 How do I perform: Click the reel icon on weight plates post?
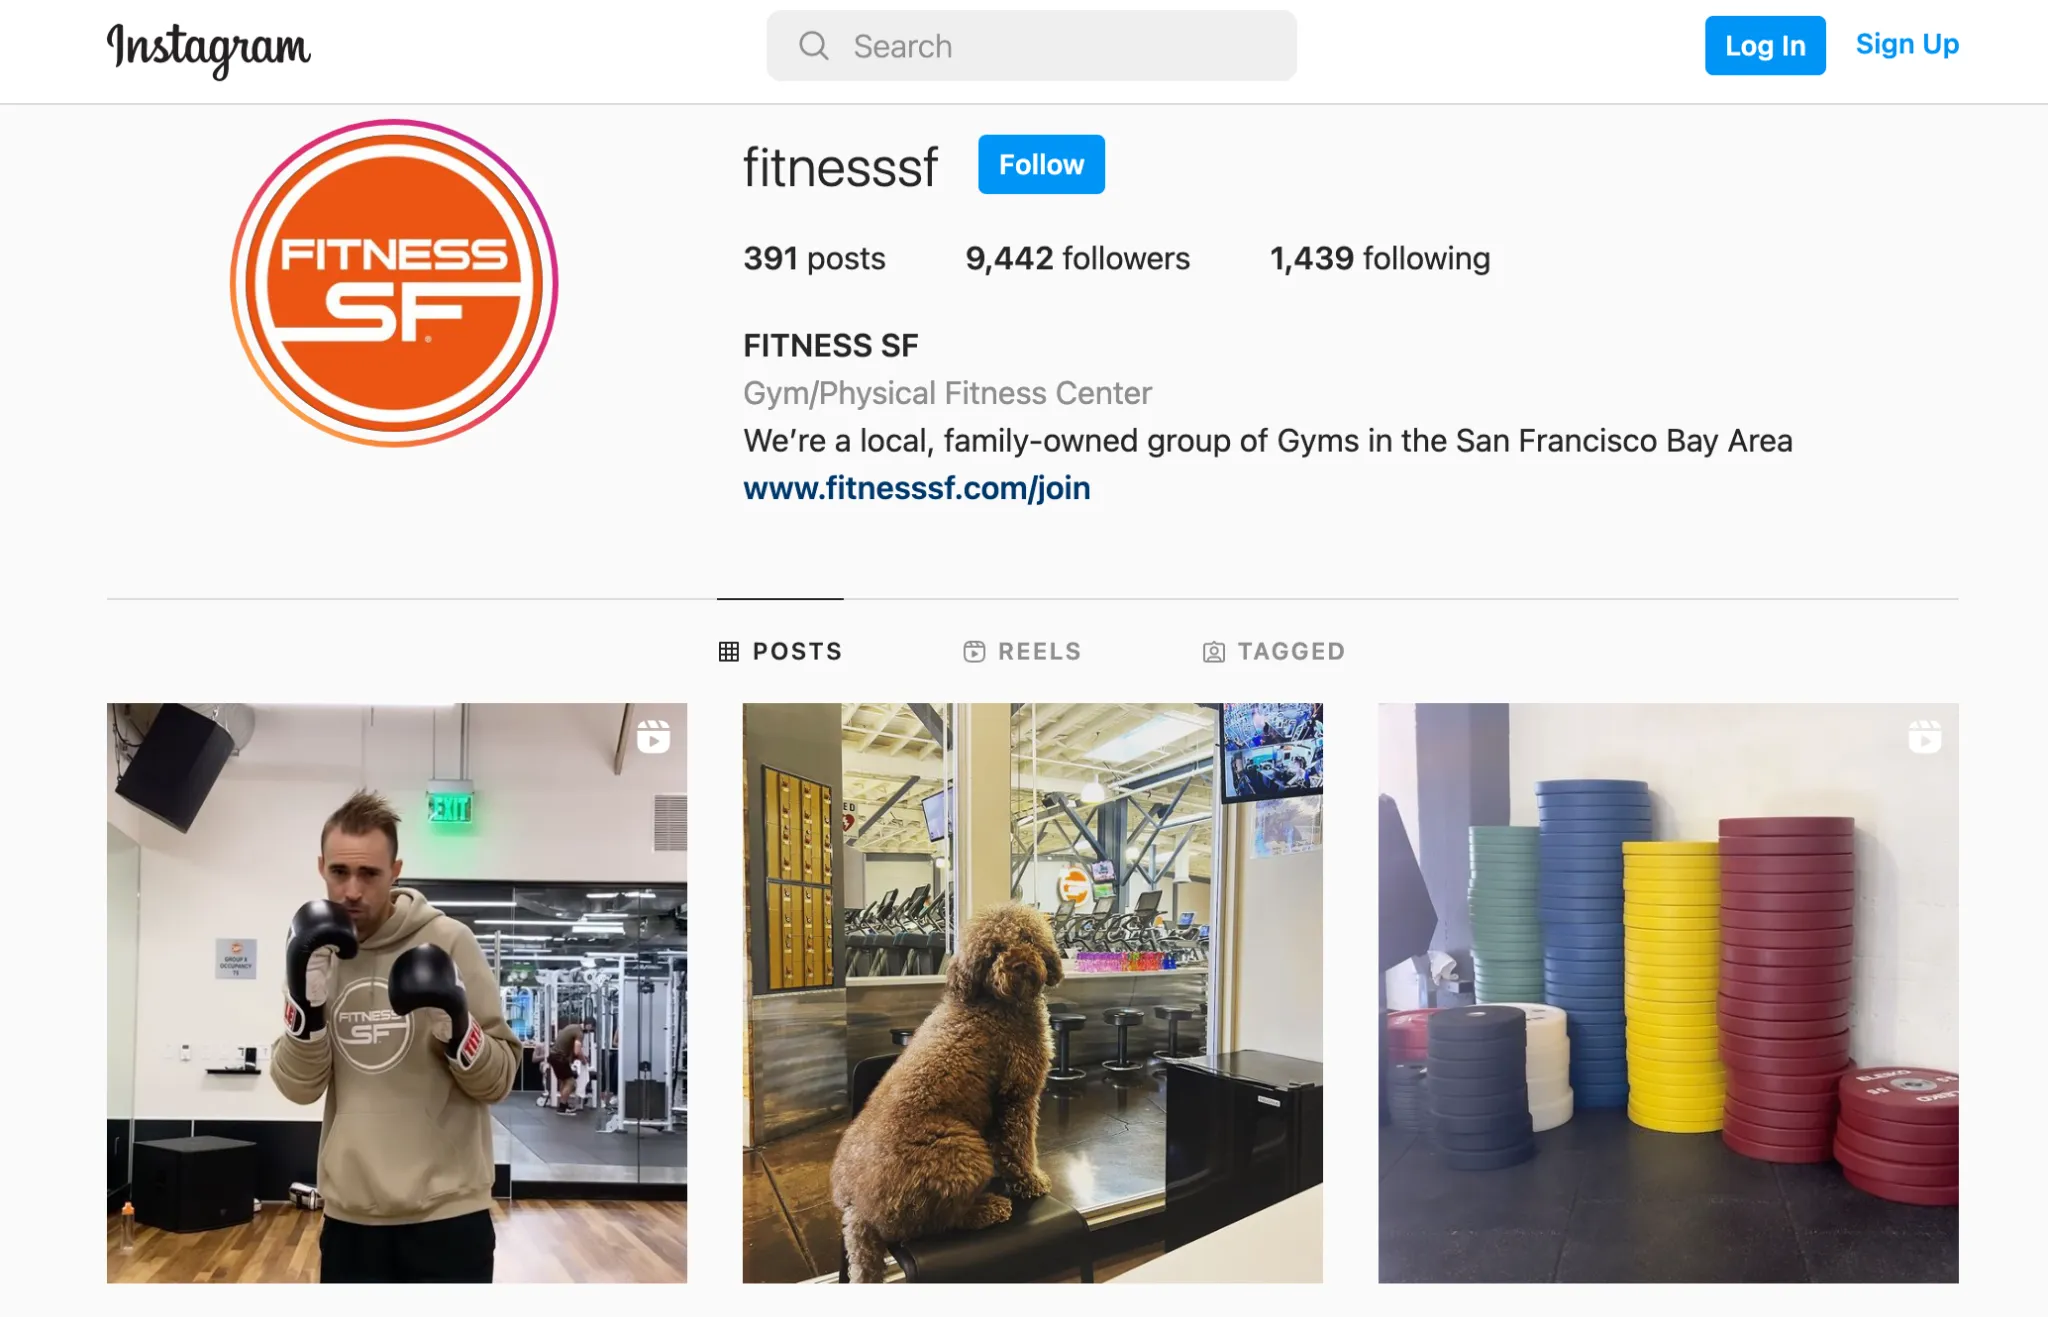[x=1924, y=737]
